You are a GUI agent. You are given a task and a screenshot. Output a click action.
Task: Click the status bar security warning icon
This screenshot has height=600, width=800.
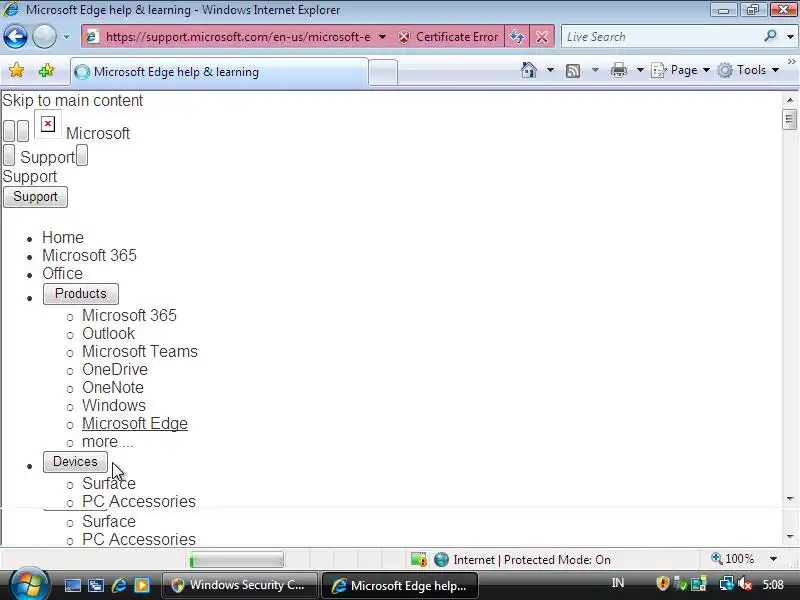419,560
